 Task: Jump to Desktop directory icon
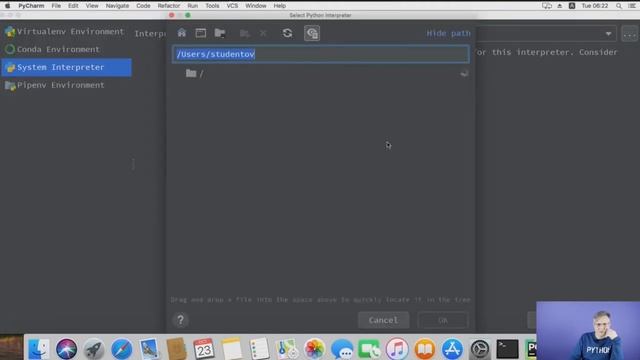pos(200,33)
